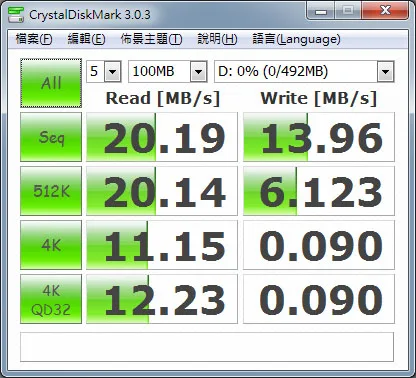Open the 語言(Language) menu
This screenshot has height=378, width=416.
click(x=296, y=39)
